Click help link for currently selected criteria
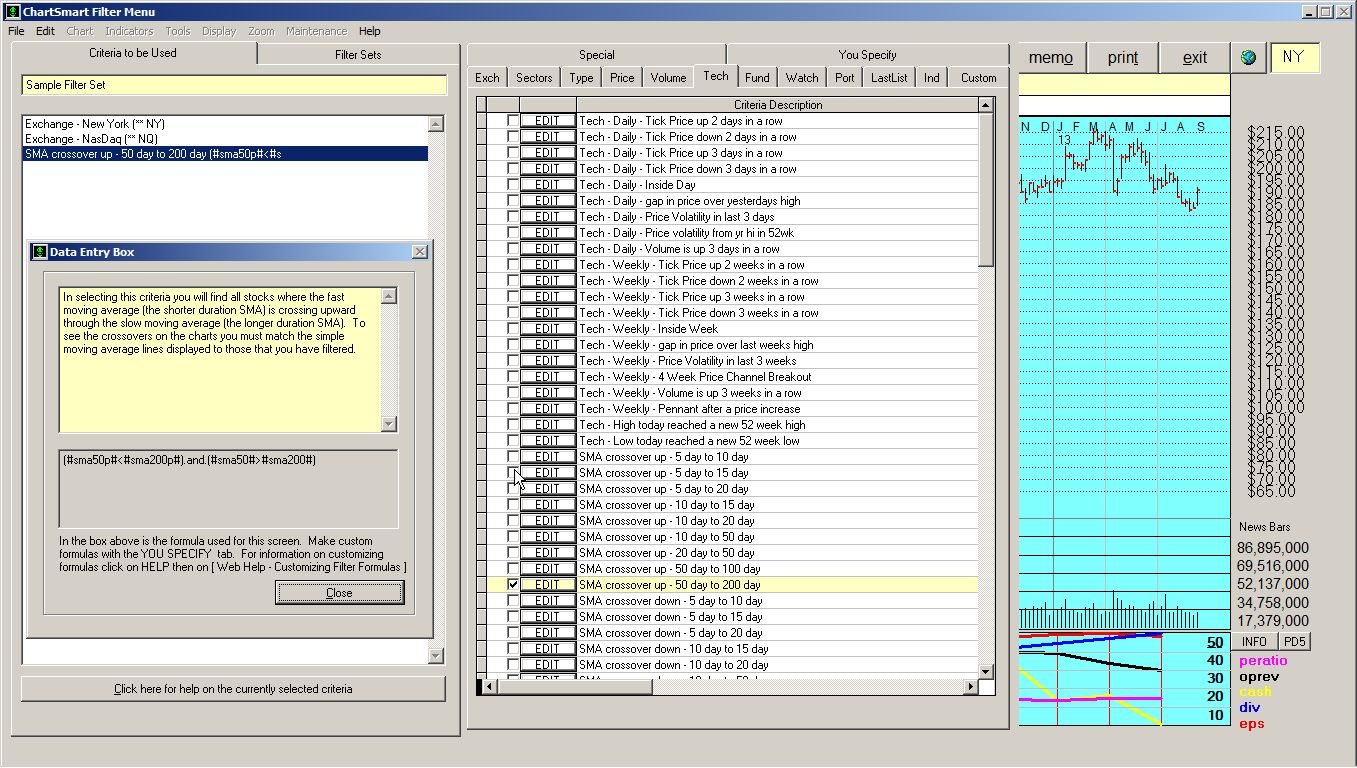The height and width of the screenshot is (768, 1357). (x=233, y=688)
